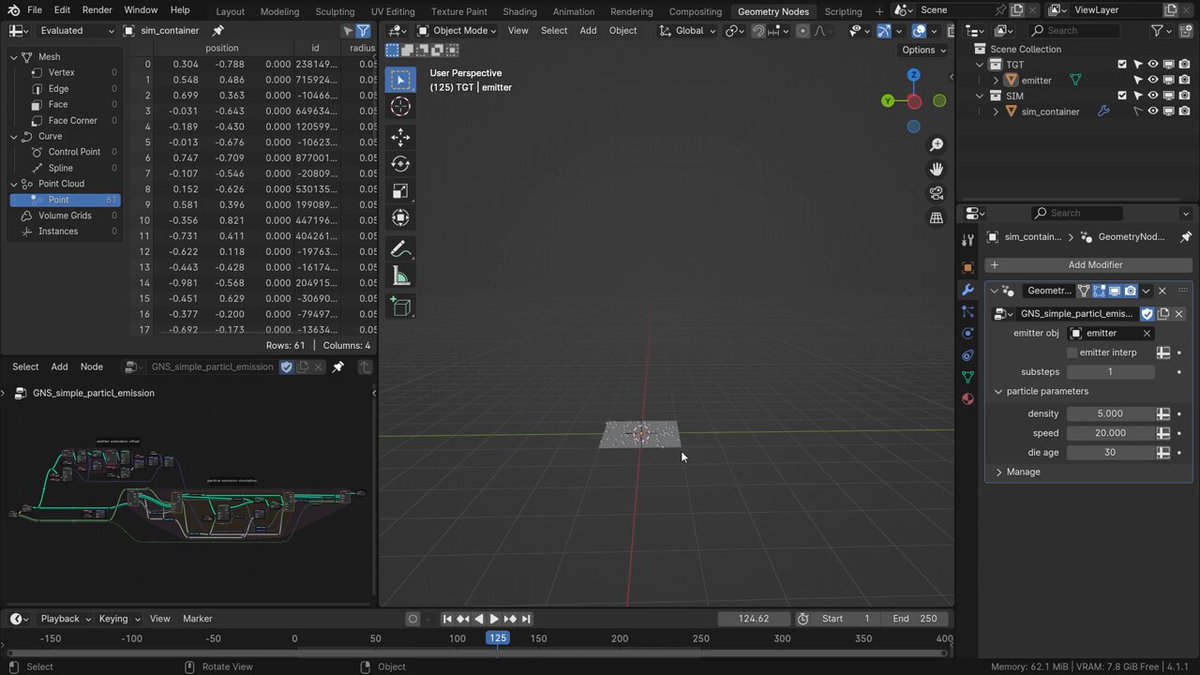Hide emitter object via eye icon
The image size is (1200, 675).
click(1153, 80)
